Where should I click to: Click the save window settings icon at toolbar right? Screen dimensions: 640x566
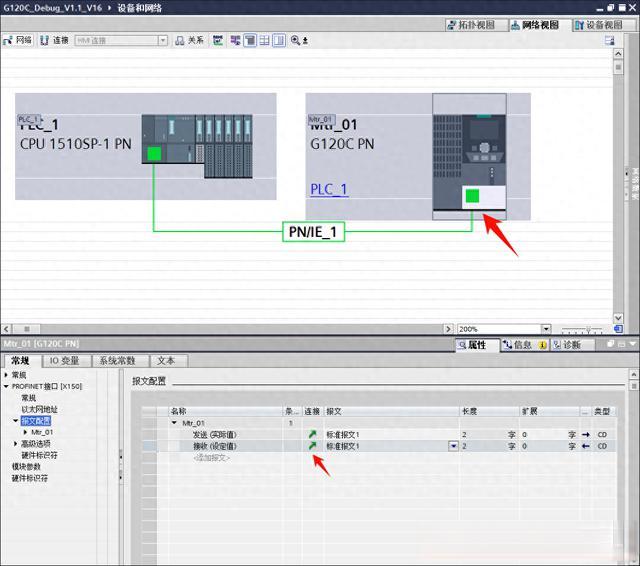pyautogui.click(x=609, y=40)
